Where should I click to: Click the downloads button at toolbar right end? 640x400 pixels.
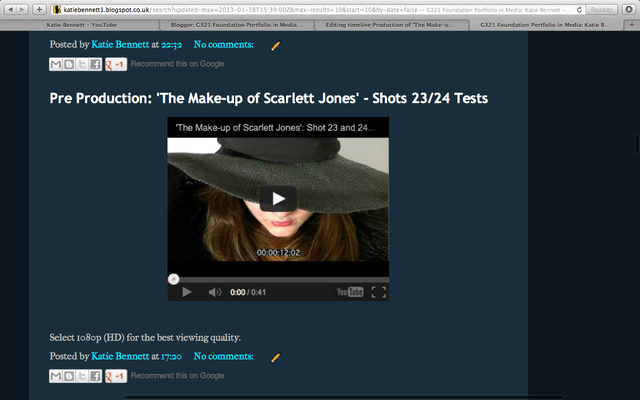(629, 9)
